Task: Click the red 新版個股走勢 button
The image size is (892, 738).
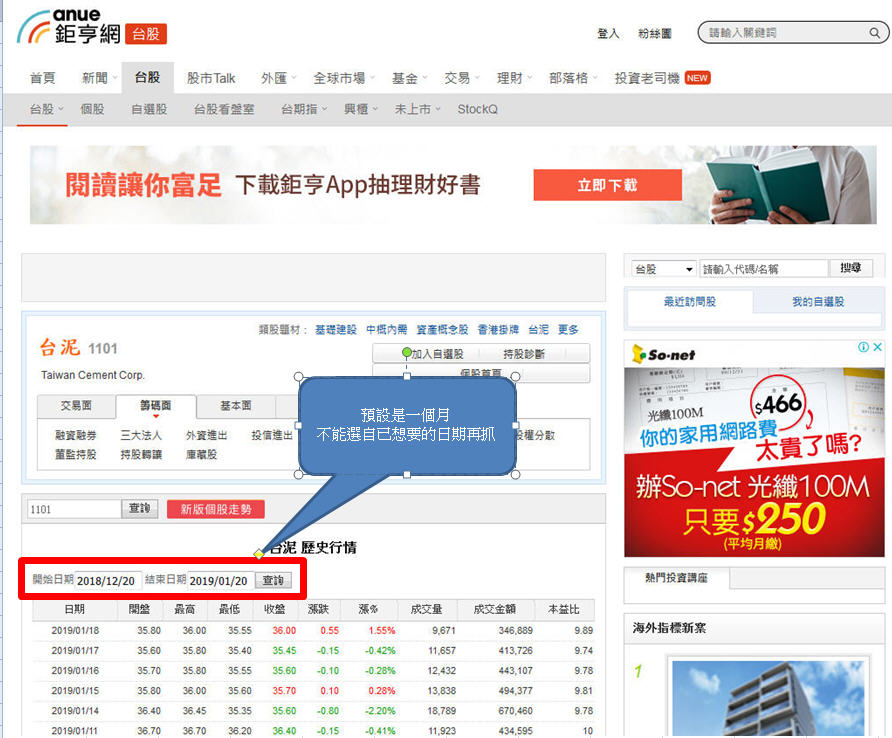Action: [x=216, y=509]
